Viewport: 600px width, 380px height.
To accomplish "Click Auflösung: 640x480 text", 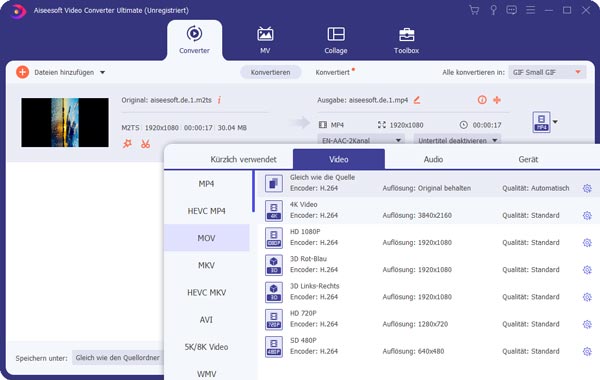I will pos(413,351).
